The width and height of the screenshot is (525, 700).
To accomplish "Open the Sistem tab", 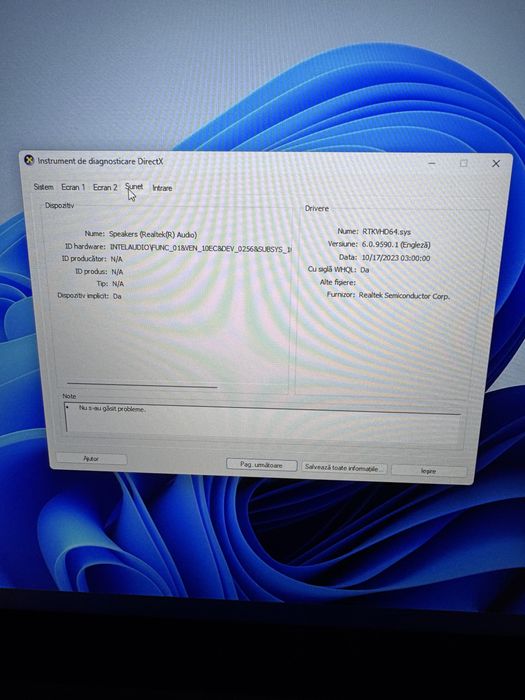I will pyautogui.click(x=43, y=187).
